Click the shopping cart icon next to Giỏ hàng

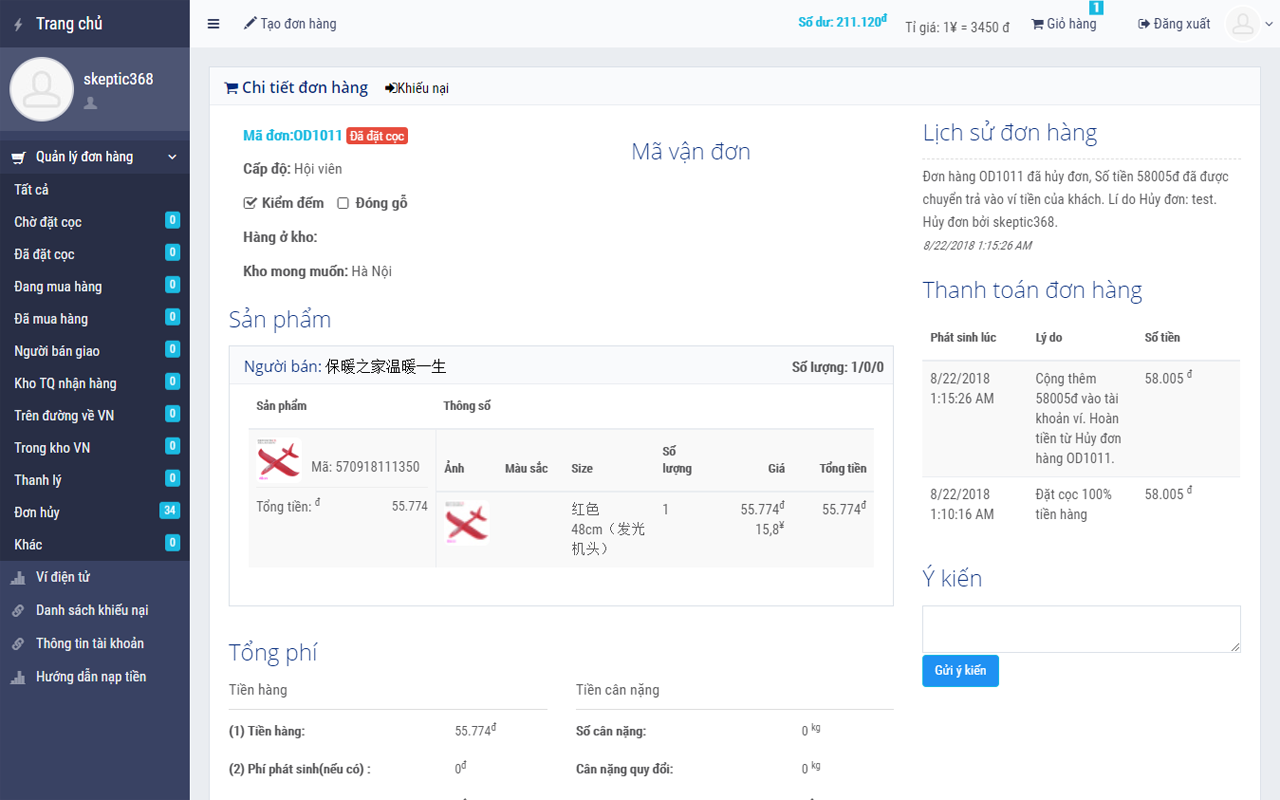pos(1037,24)
